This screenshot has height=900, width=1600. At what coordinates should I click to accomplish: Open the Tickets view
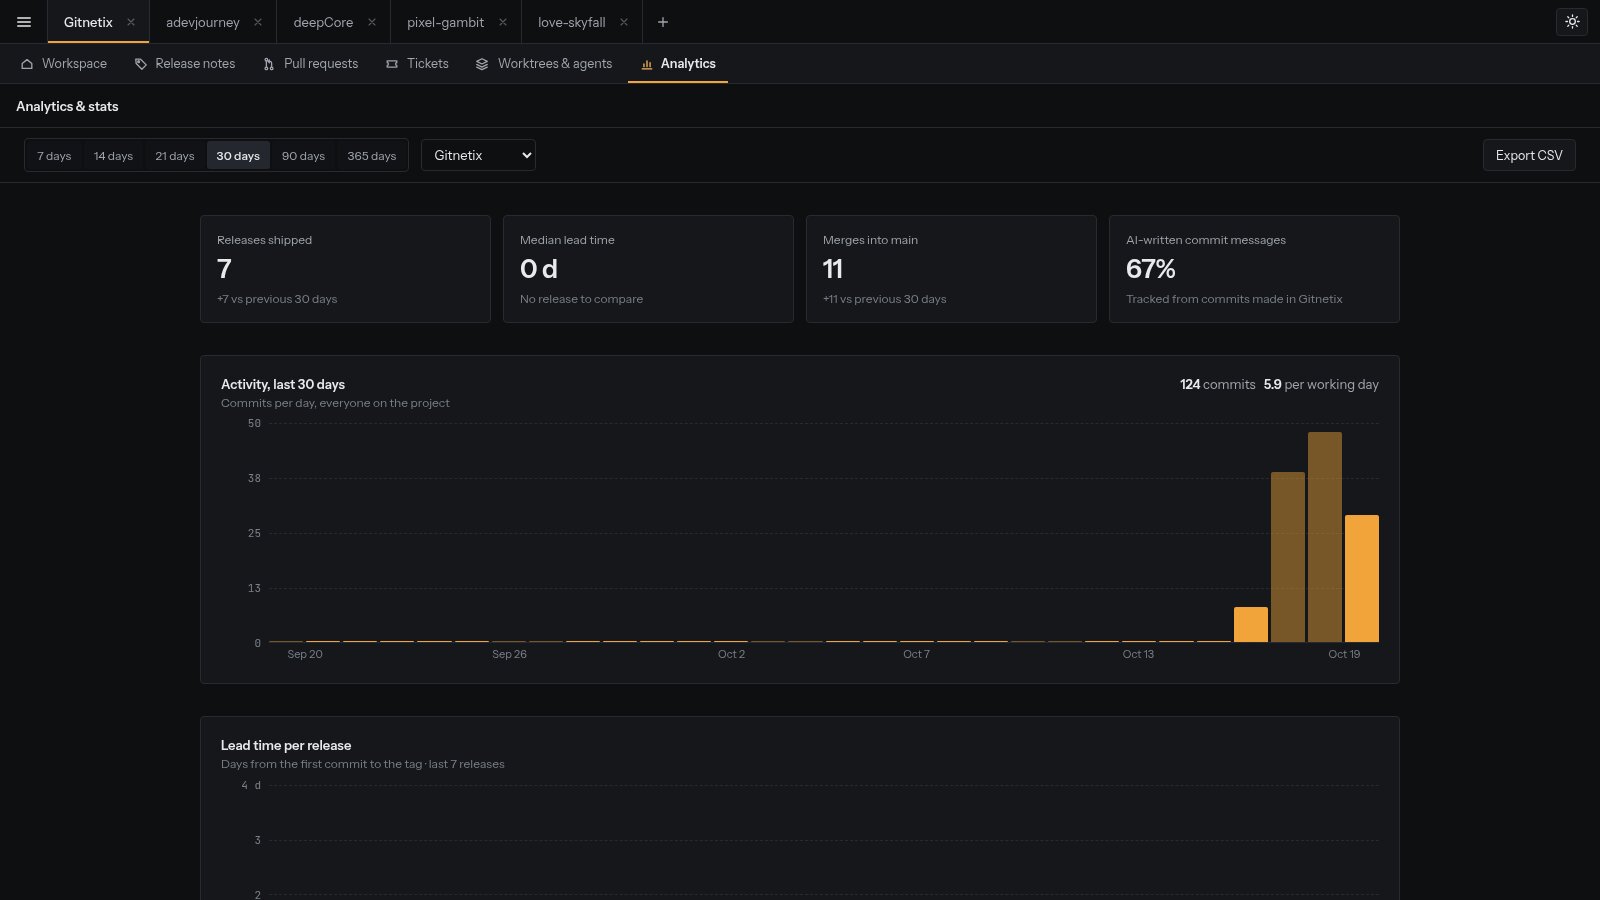pos(417,64)
